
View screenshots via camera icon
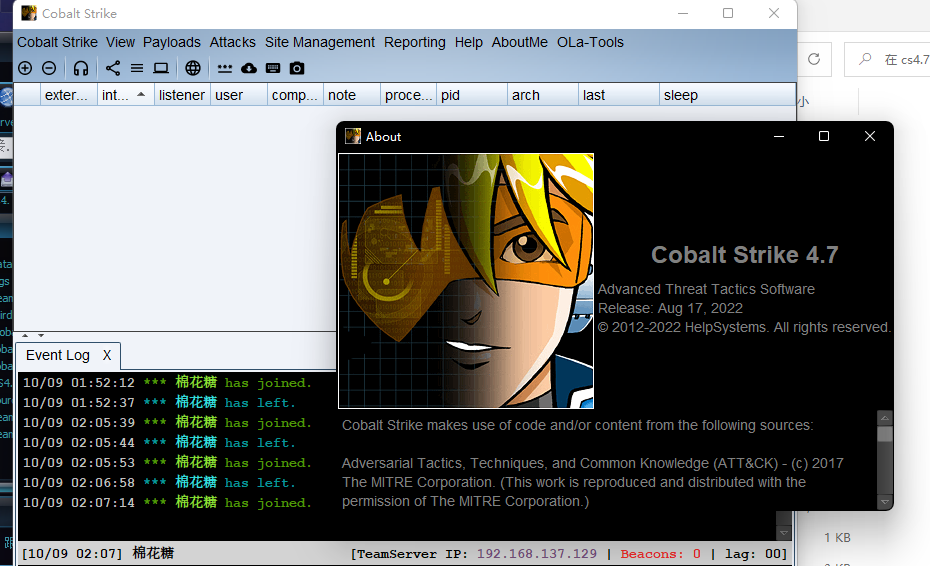pyautogui.click(x=297, y=68)
